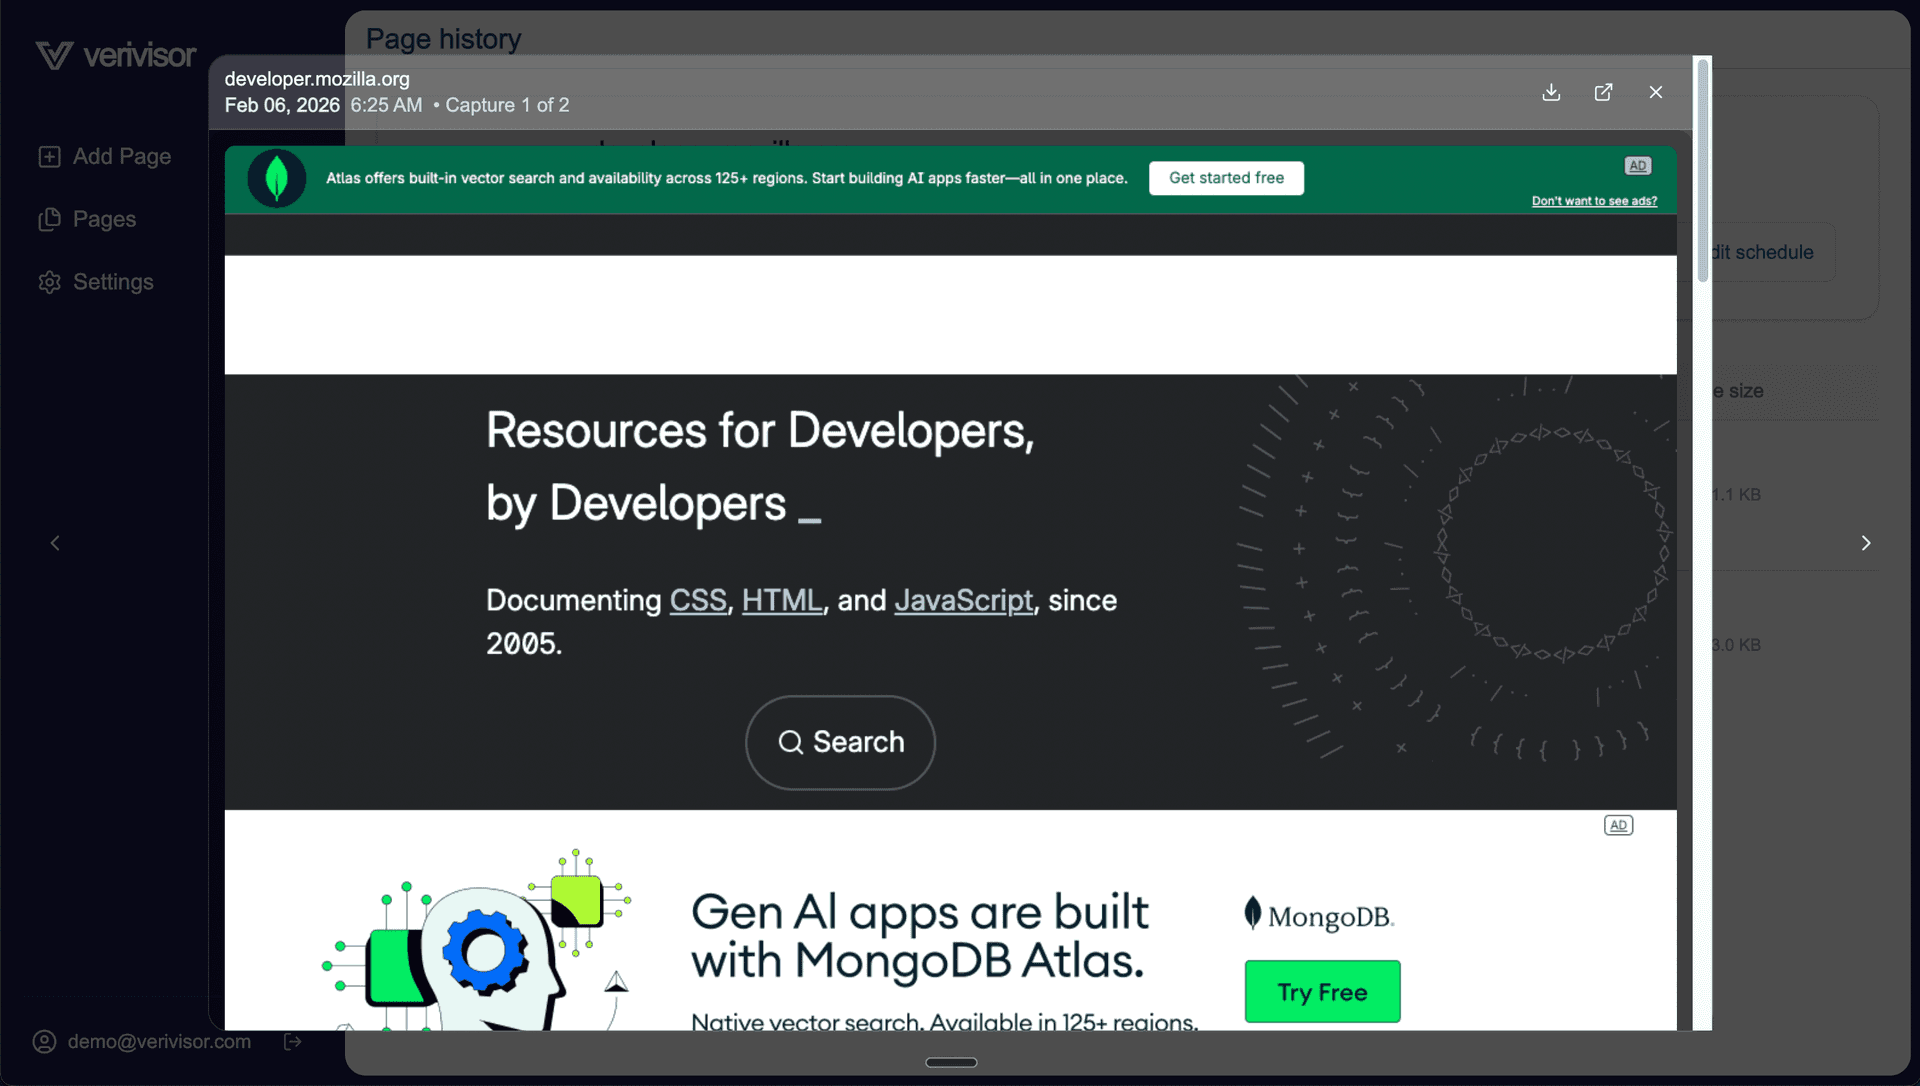The height and width of the screenshot is (1086, 1920).
Task: Click the Verivisor logo
Action: click(116, 55)
